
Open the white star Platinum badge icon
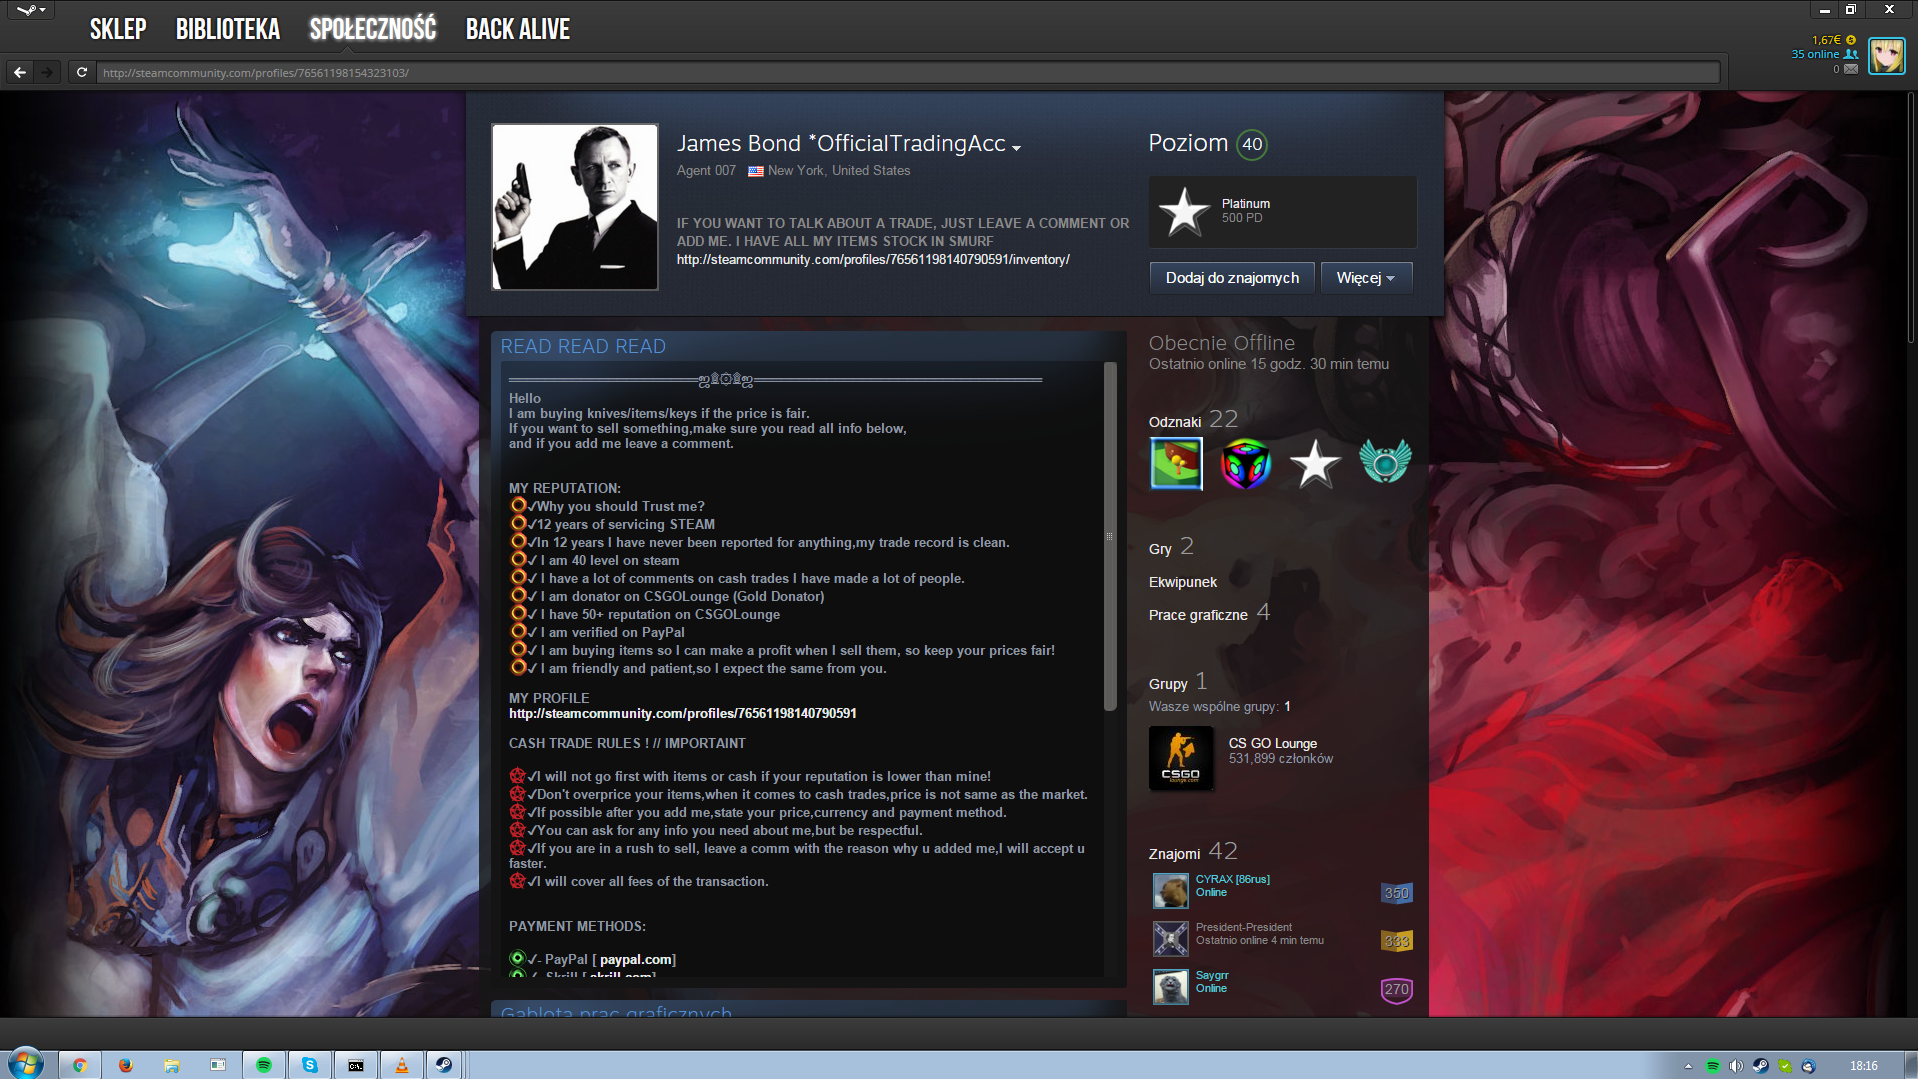click(x=1184, y=212)
